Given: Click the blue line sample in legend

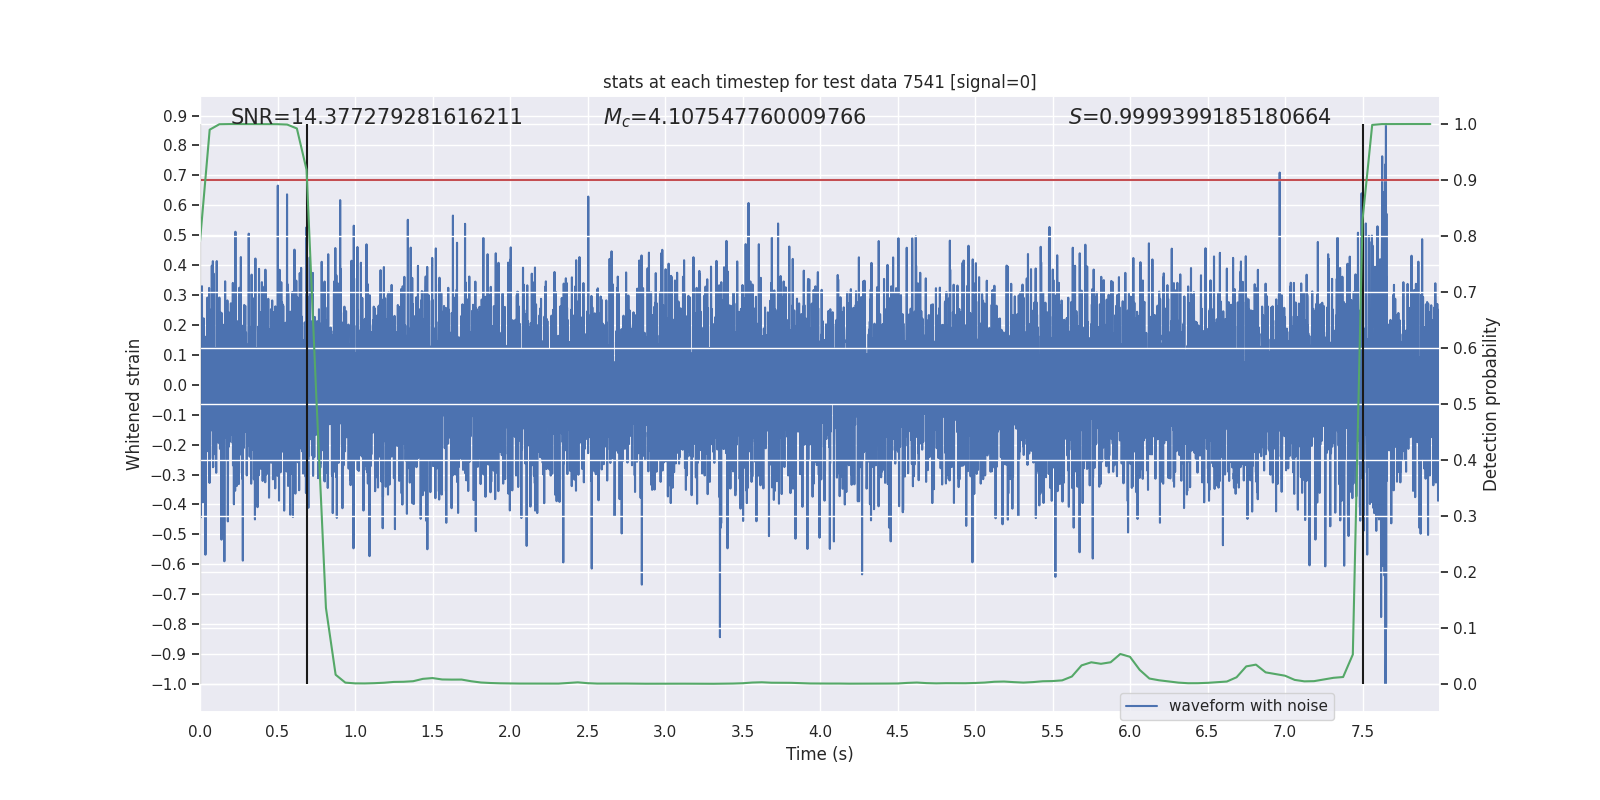Looking at the screenshot, I should point(1141,706).
